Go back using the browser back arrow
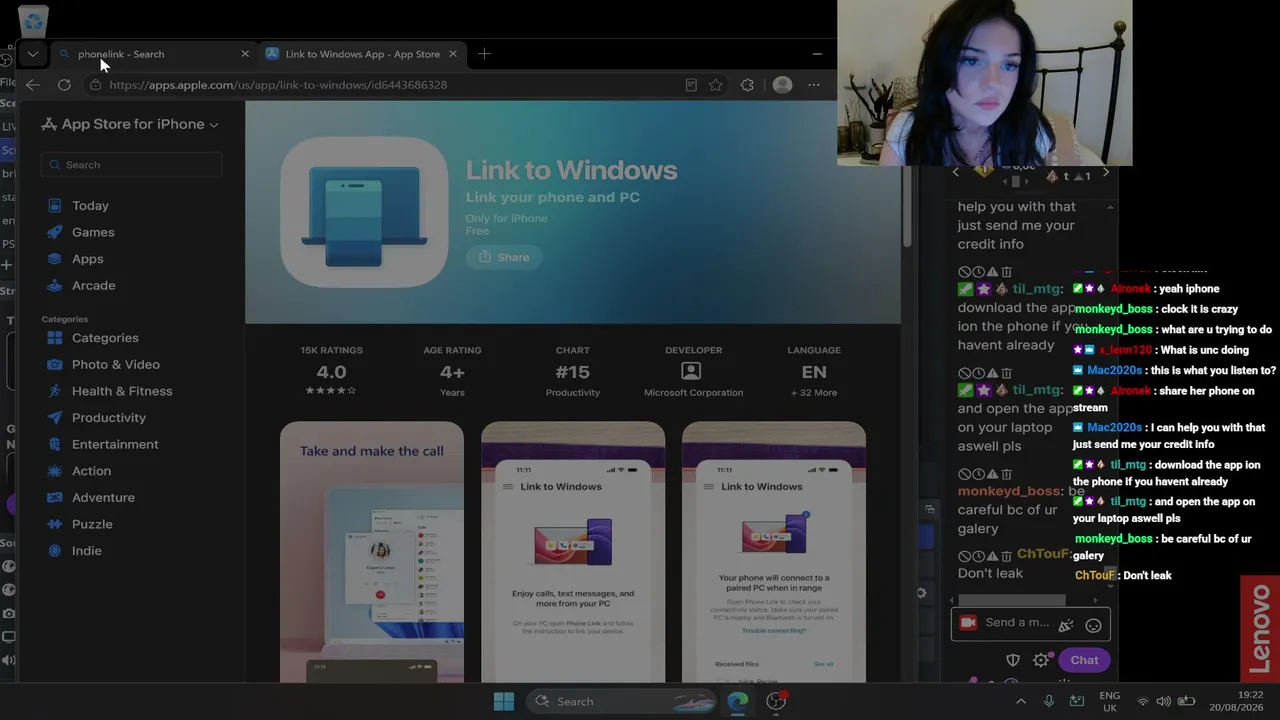1280x720 pixels. 33,85
